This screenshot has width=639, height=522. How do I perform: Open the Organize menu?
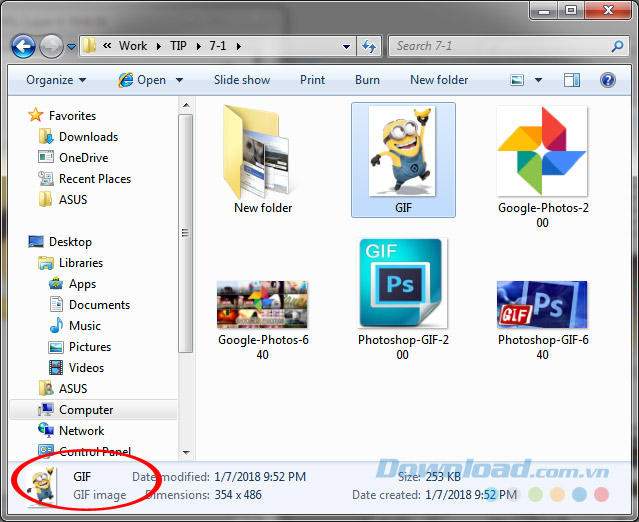(x=56, y=80)
